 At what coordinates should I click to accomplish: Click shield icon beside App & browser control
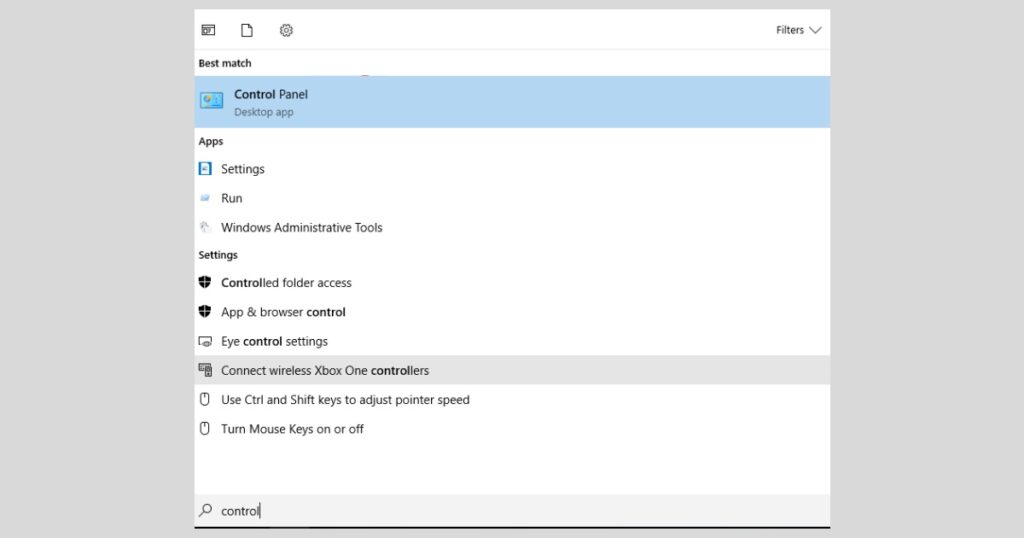tap(205, 312)
